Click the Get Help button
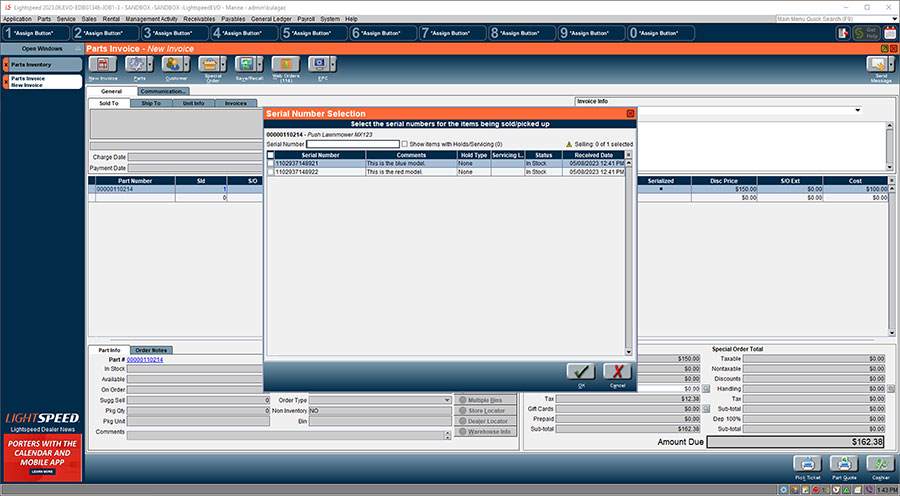The image size is (900, 496). tap(866, 33)
